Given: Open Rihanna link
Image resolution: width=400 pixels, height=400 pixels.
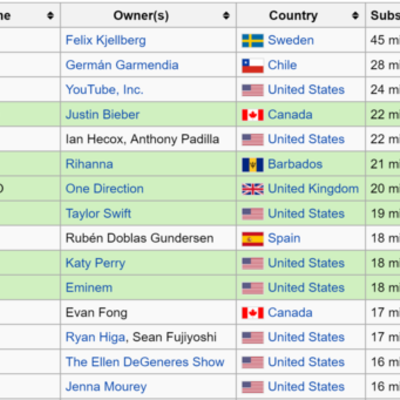Looking at the screenshot, I should [89, 164].
